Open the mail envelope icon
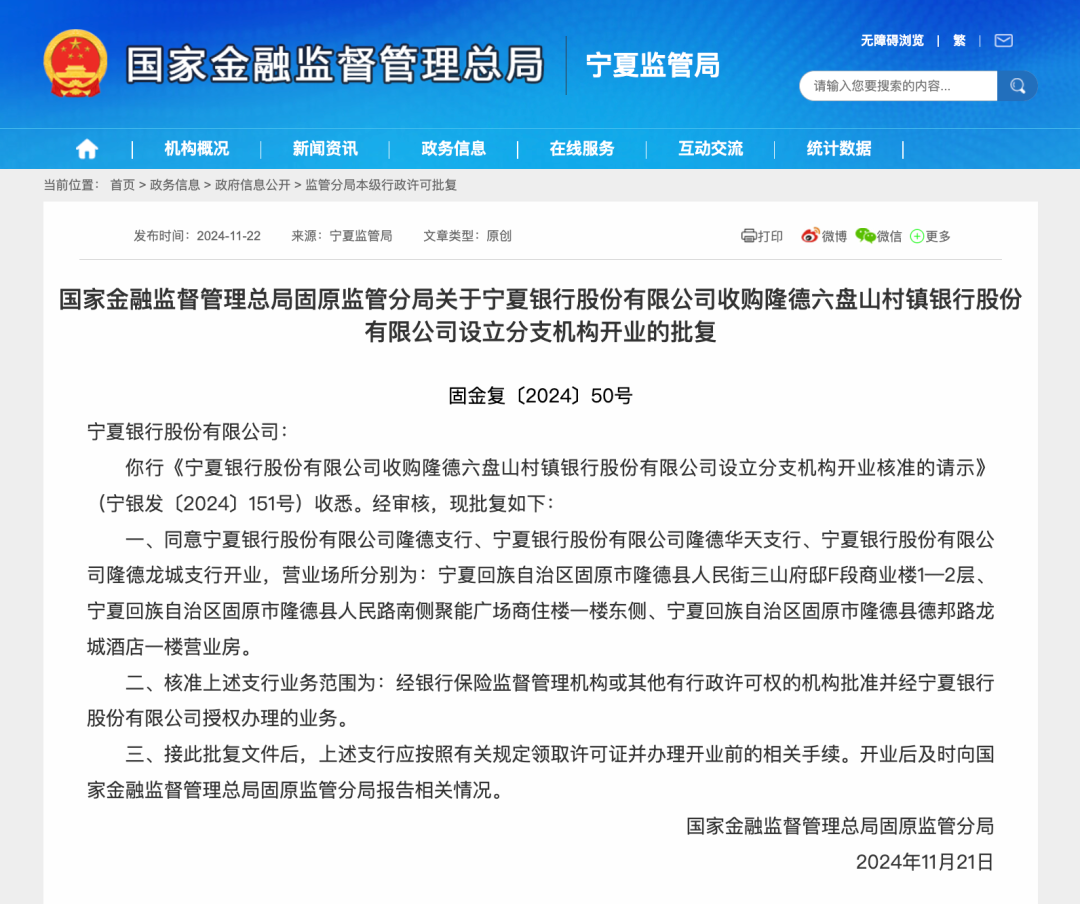This screenshot has height=904, width=1080. [1003, 41]
